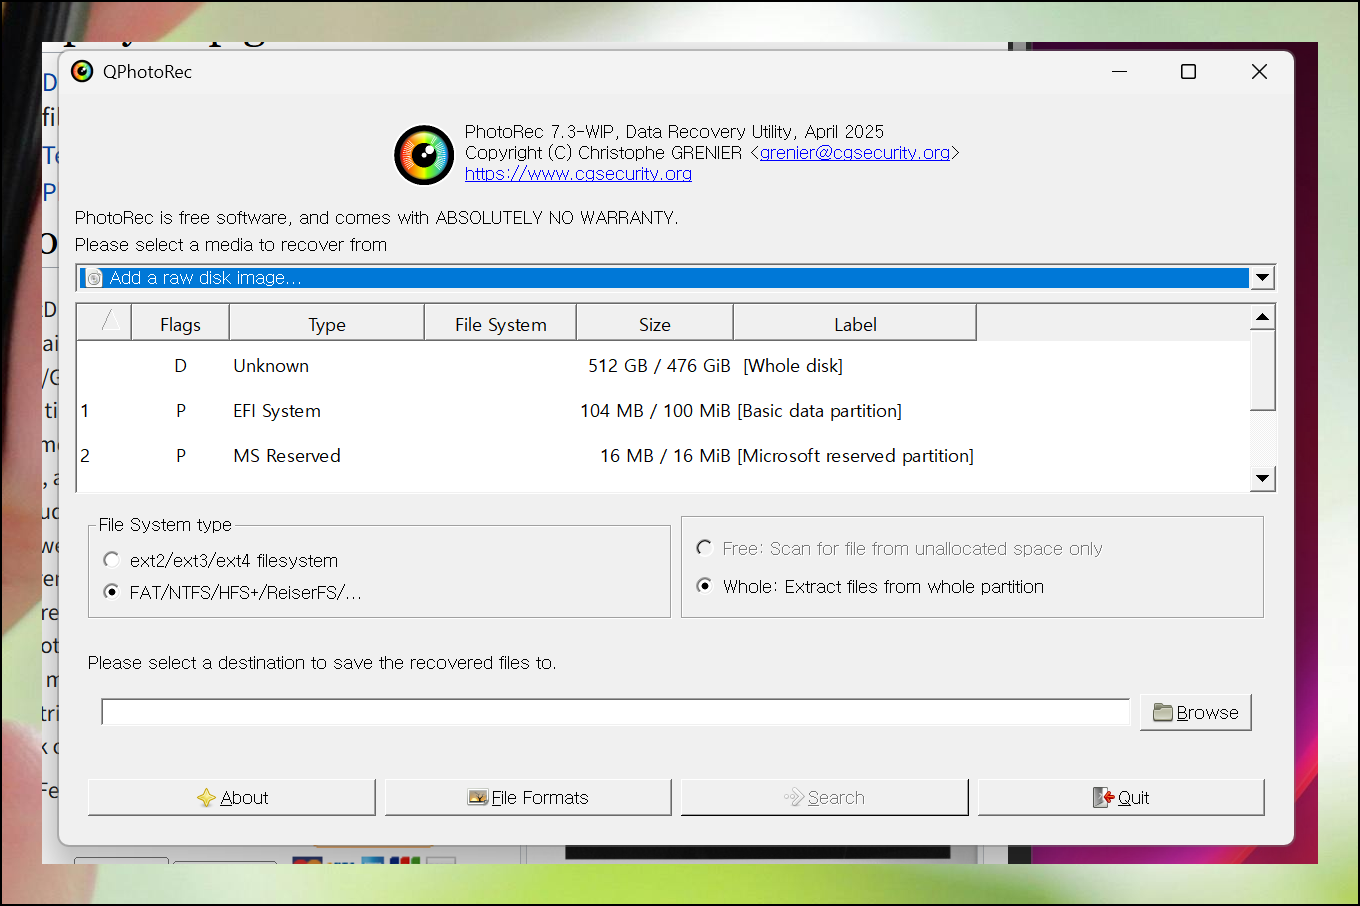Screen dimensions: 1360x906
Task: Click the QPhotoRec title bar eye icon
Action: [83, 71]
